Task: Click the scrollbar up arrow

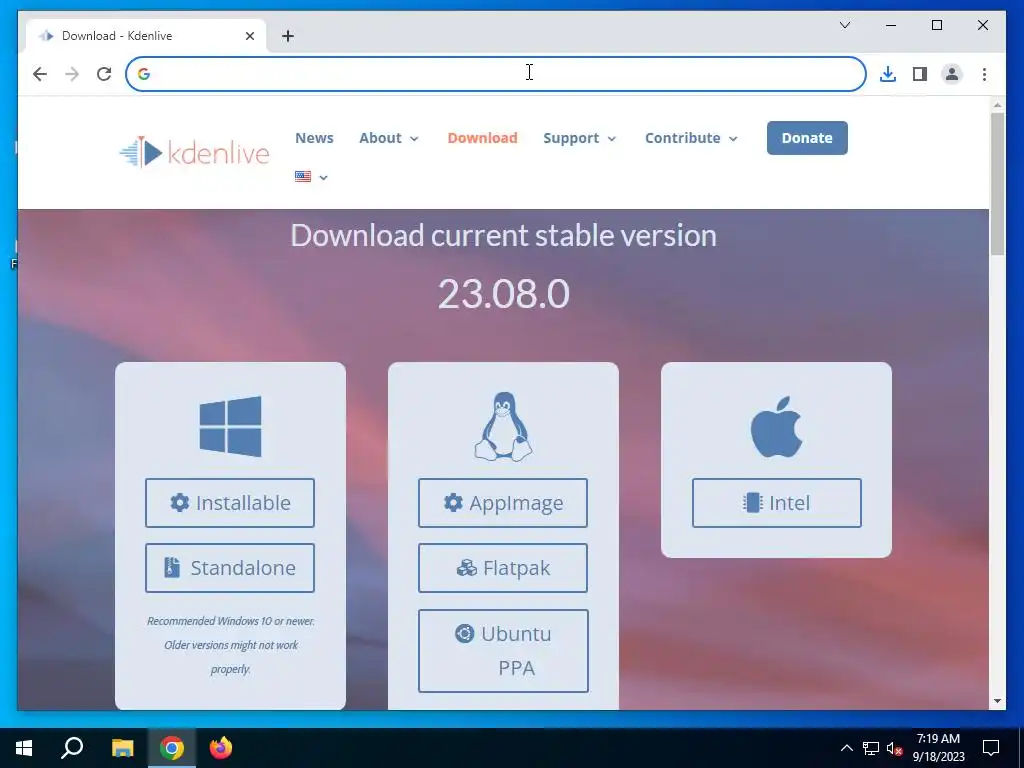Action: [997, 104]
